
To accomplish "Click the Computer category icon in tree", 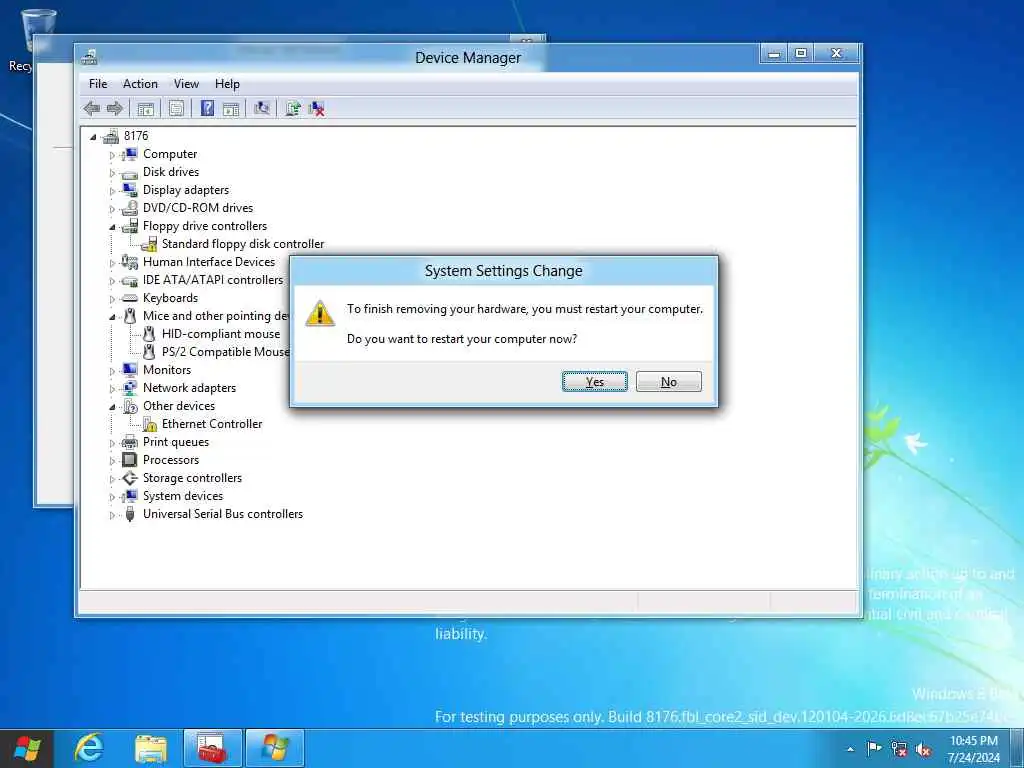I will tap(130, 154).
